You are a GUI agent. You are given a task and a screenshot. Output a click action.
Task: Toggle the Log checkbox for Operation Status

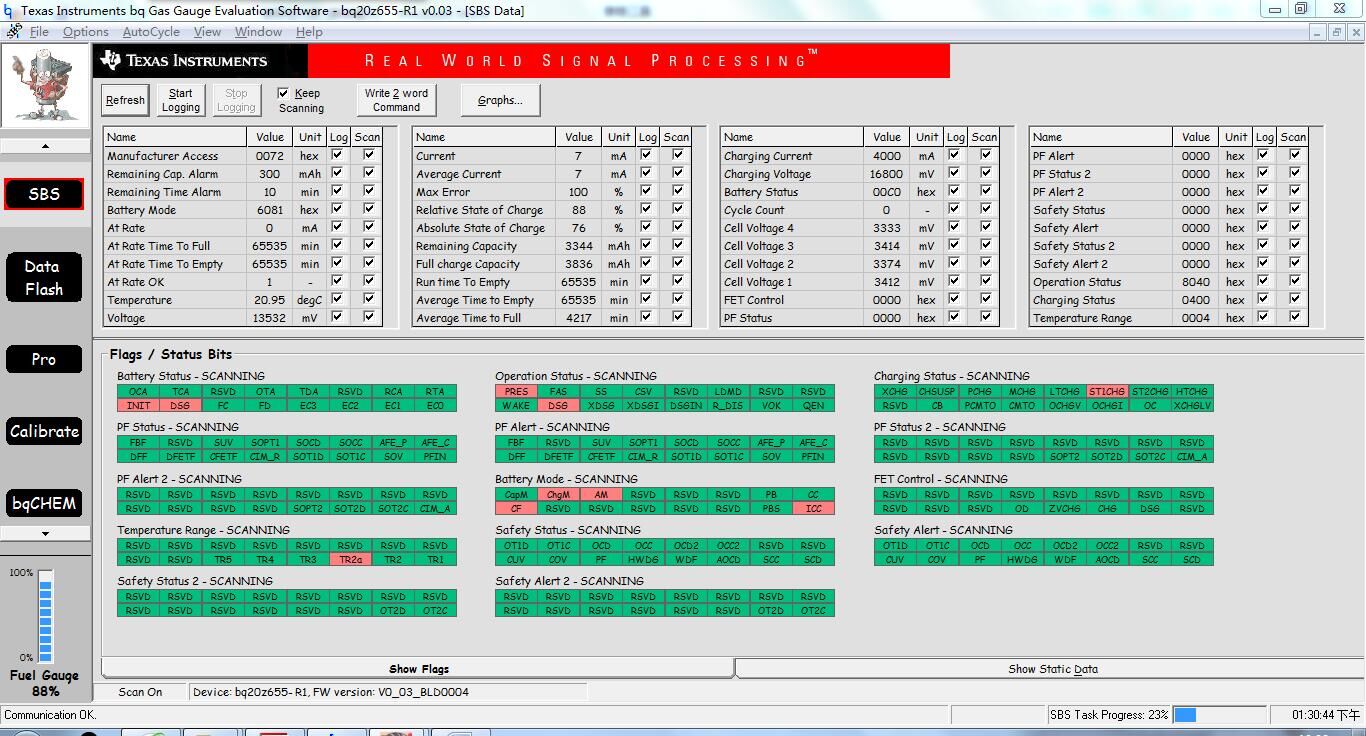pyautogui.click(x=1264, y=281)
